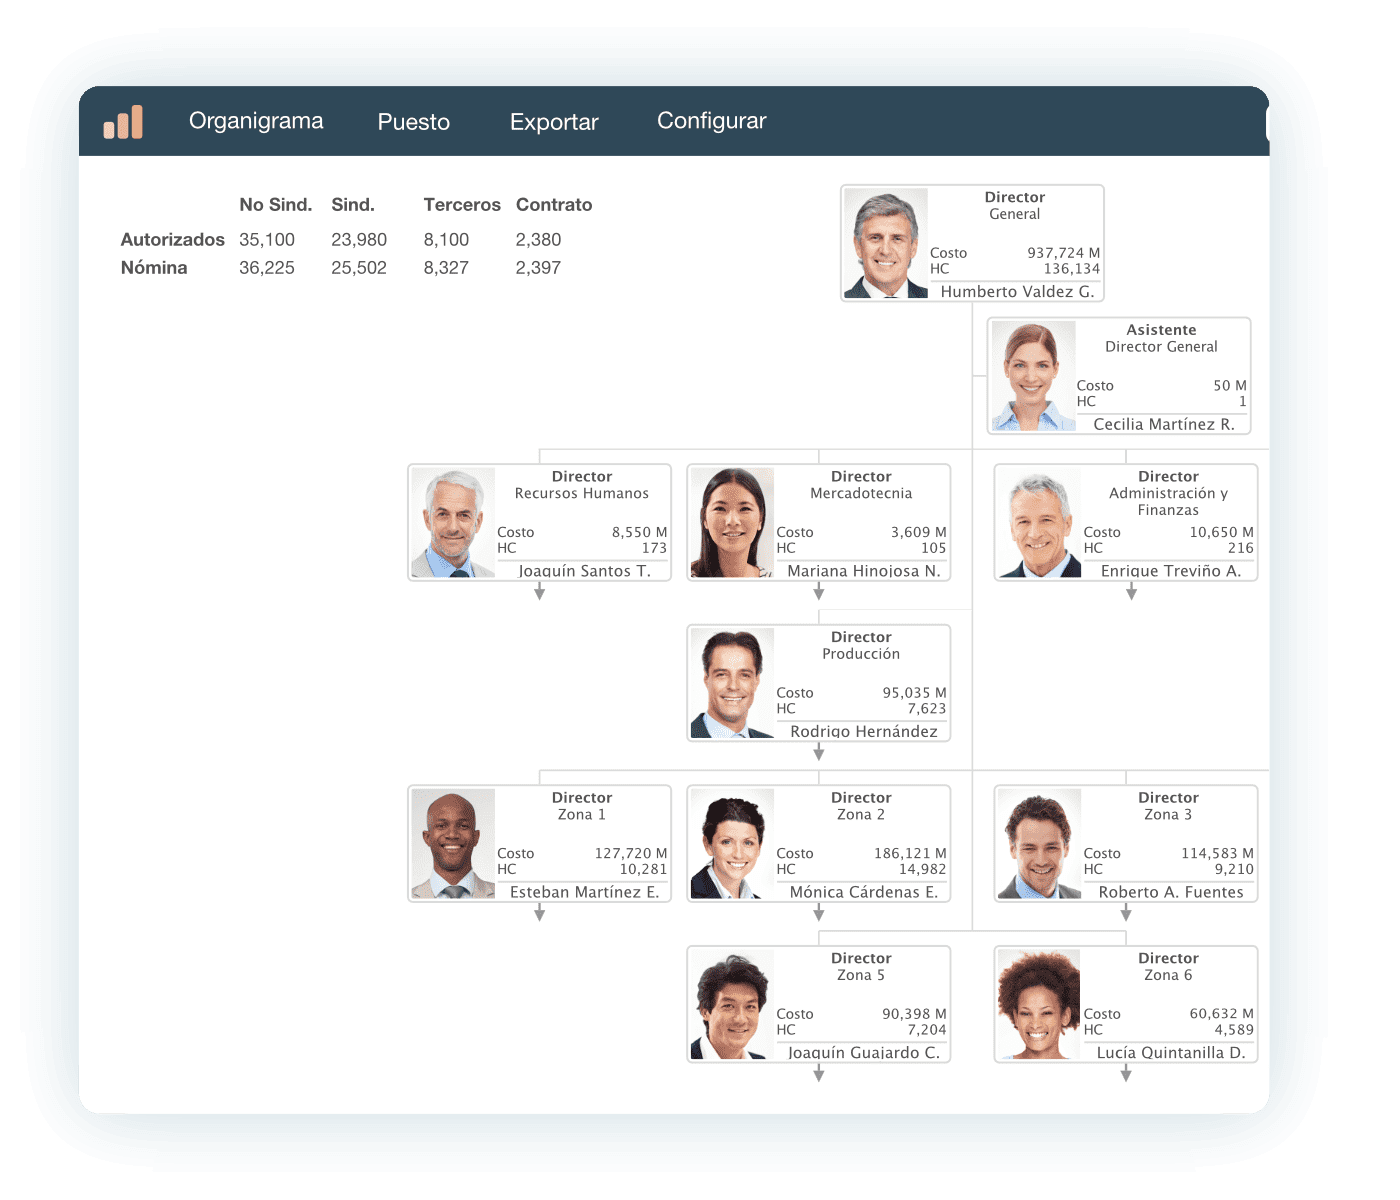Select the name Roberto A. Fuentes
This screenshot has height=1200, width=1400.
pyautogui.click(x=1171, y=892)
